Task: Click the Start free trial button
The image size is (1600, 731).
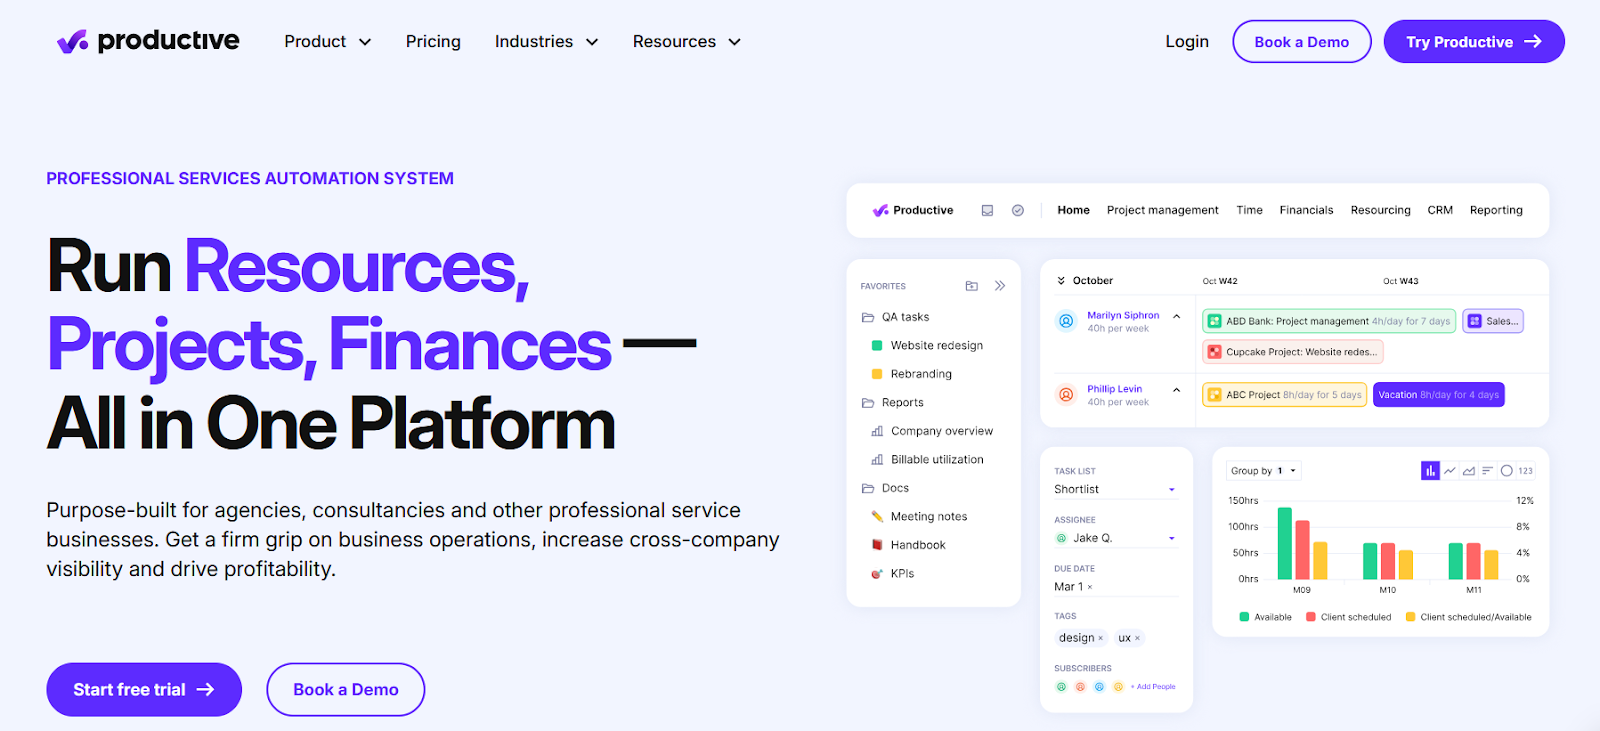Action: point(144,690)
